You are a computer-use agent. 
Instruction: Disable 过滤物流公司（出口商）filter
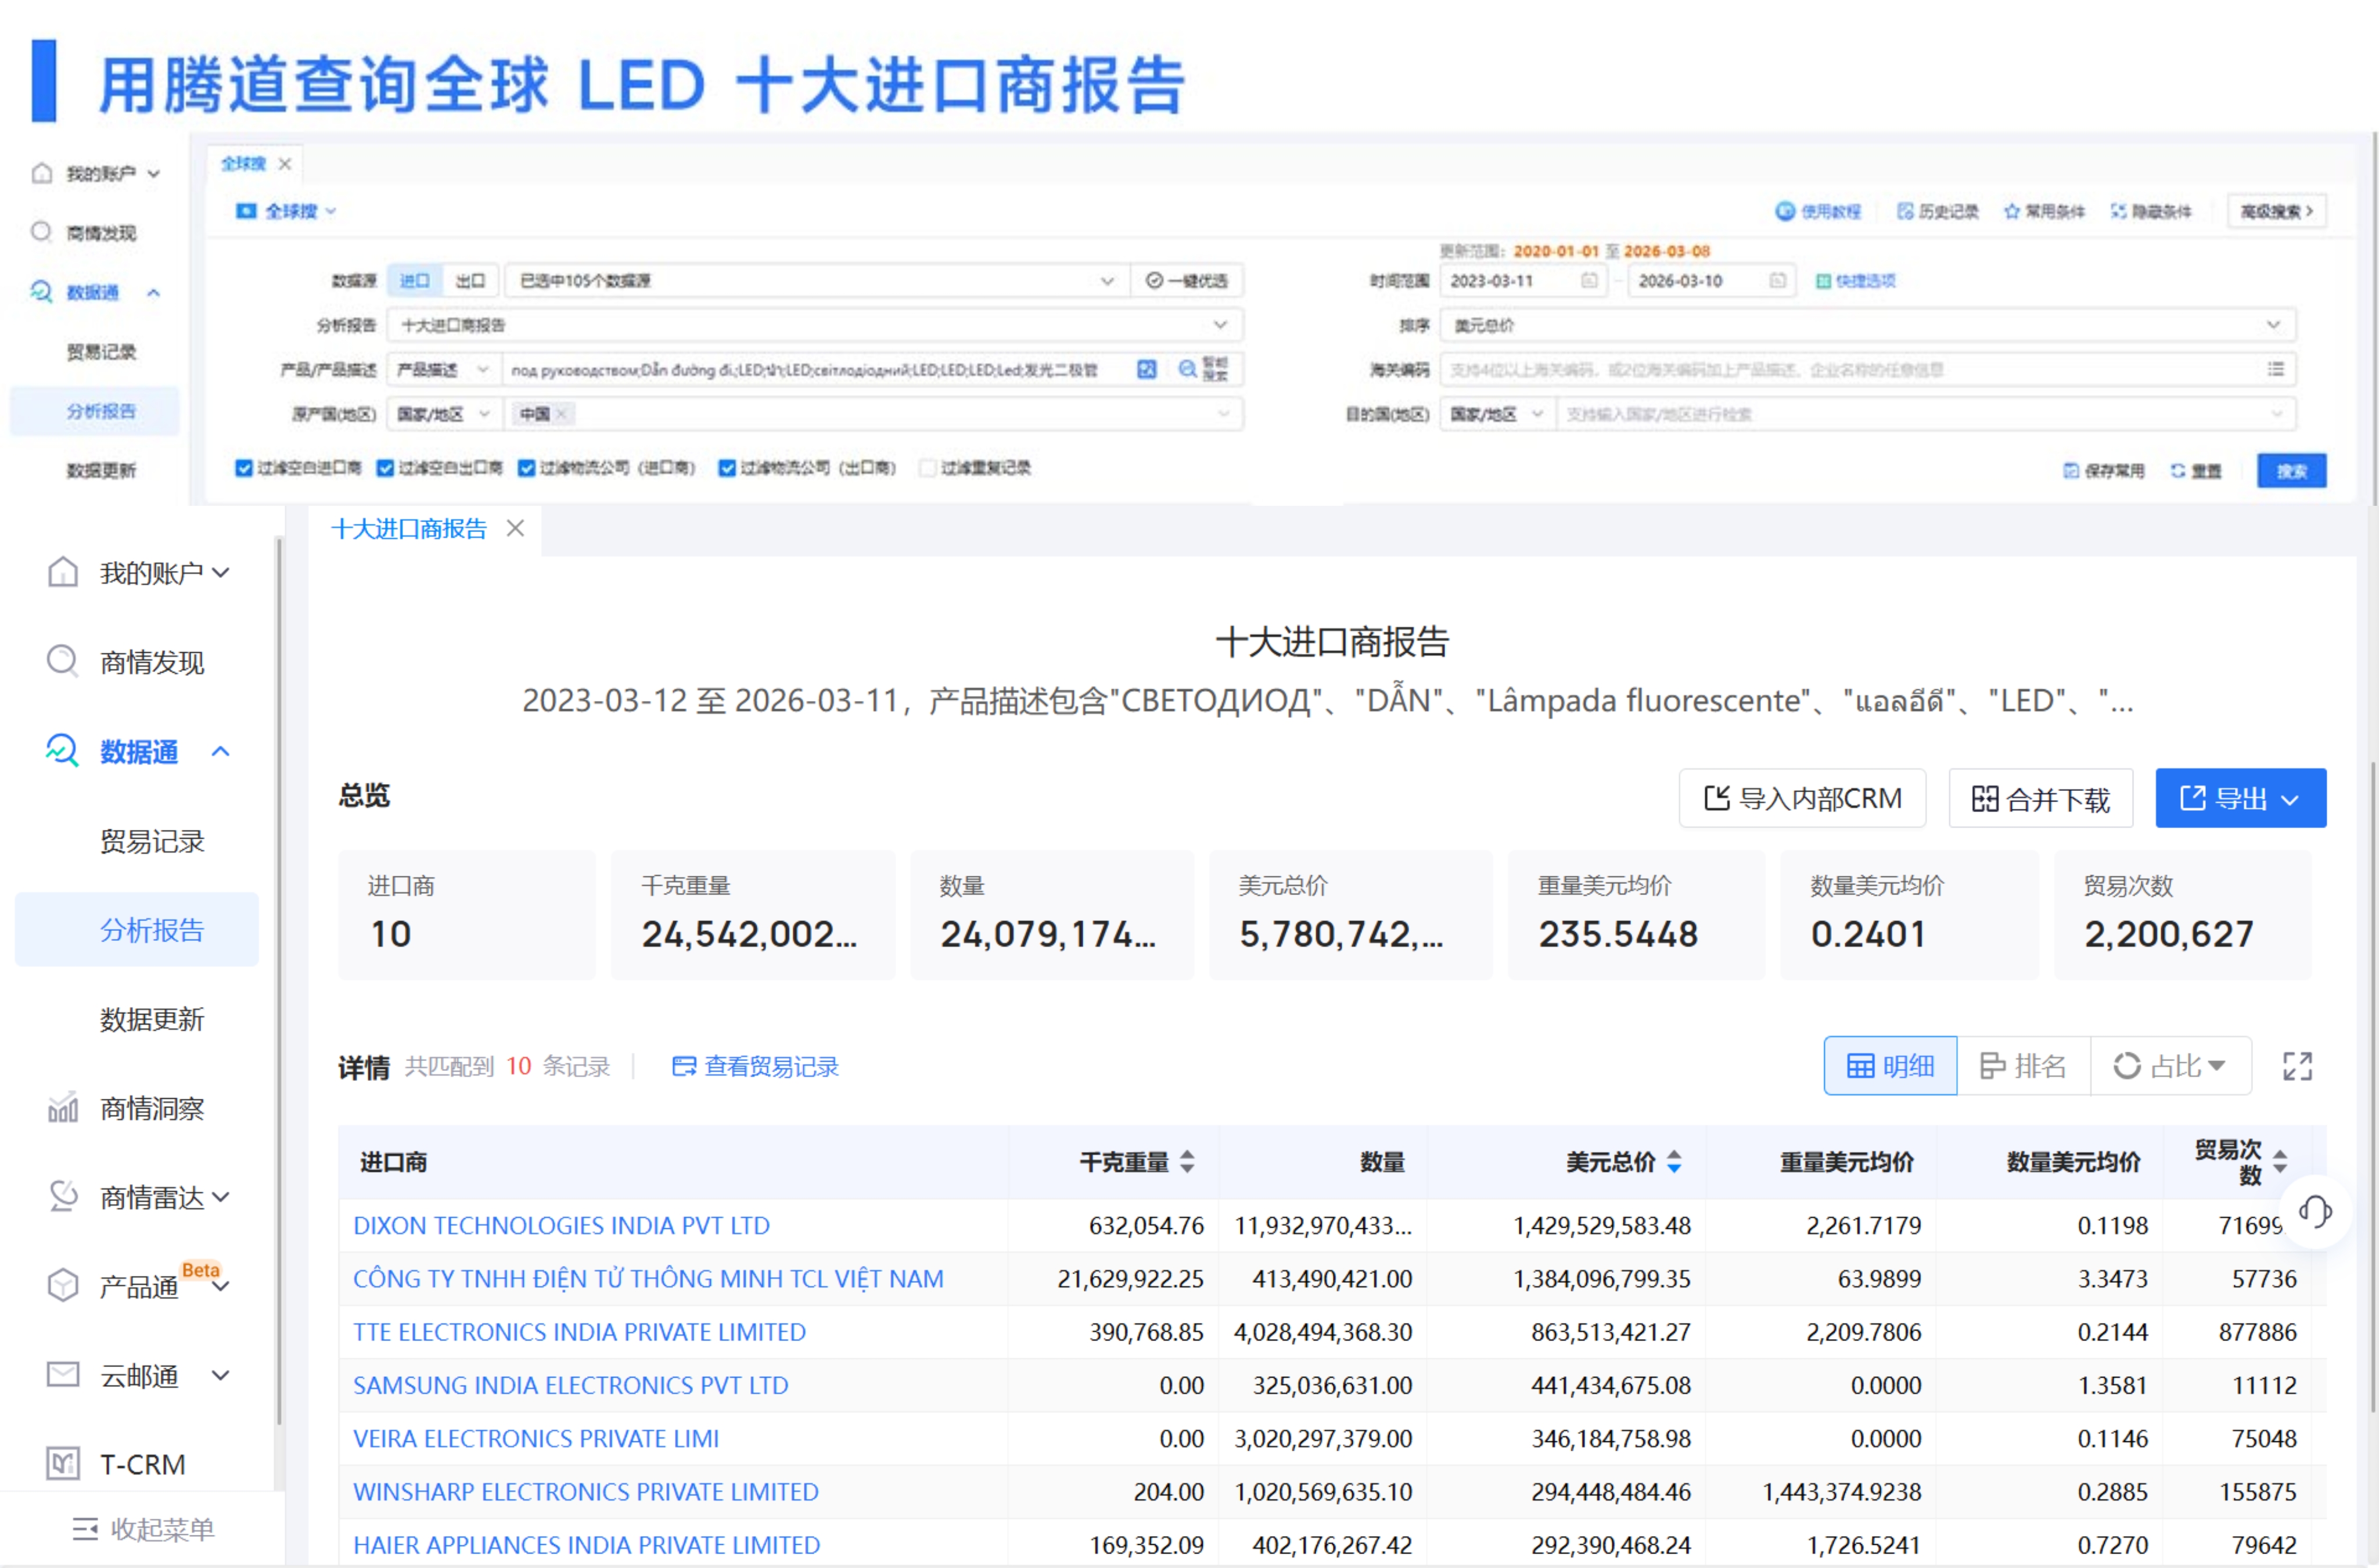pyautogui.click(x=726, y=467)
